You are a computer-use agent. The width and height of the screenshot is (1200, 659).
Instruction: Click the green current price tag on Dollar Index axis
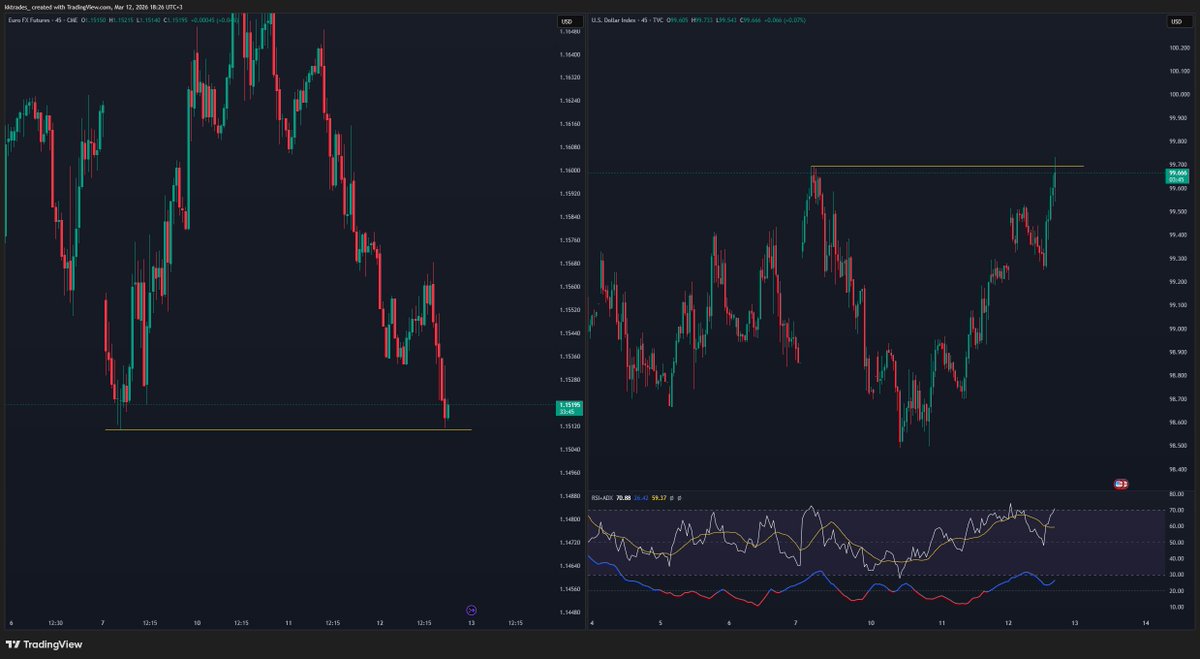point(1175,174)
